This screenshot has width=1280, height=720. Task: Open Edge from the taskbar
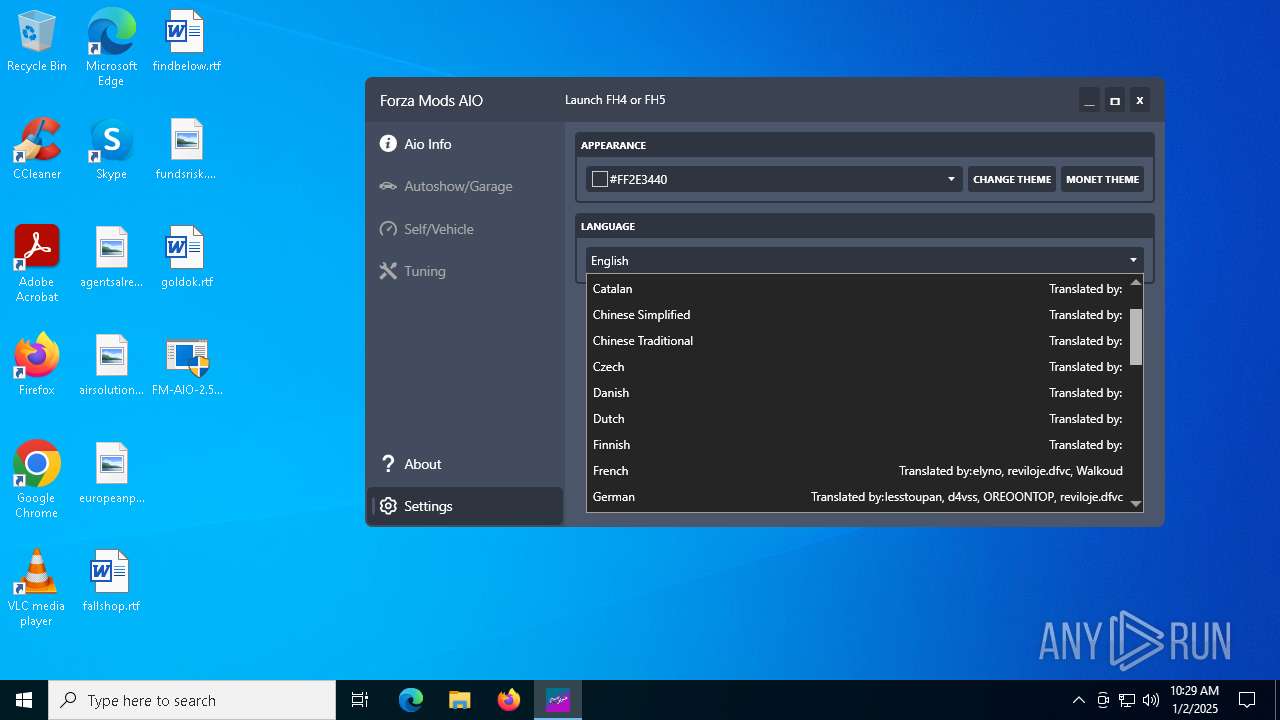coord(411,700)
